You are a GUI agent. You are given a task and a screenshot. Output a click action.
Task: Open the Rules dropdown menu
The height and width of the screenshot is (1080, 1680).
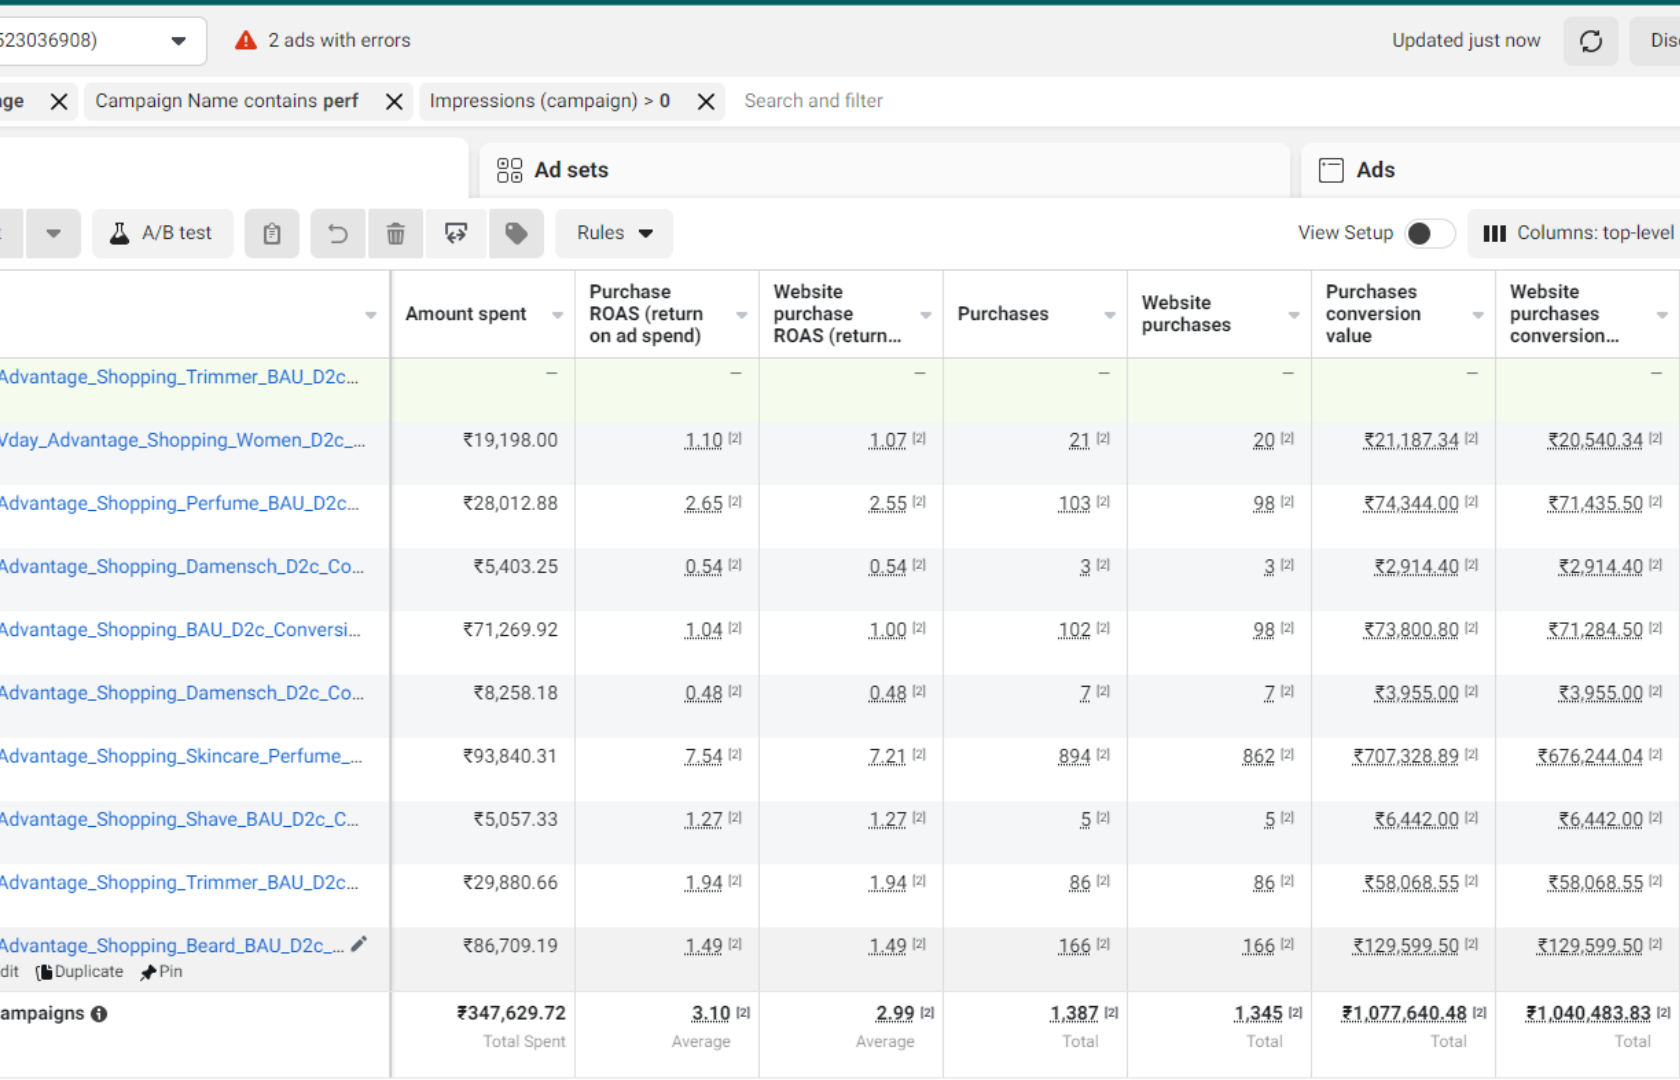point(614,233)
